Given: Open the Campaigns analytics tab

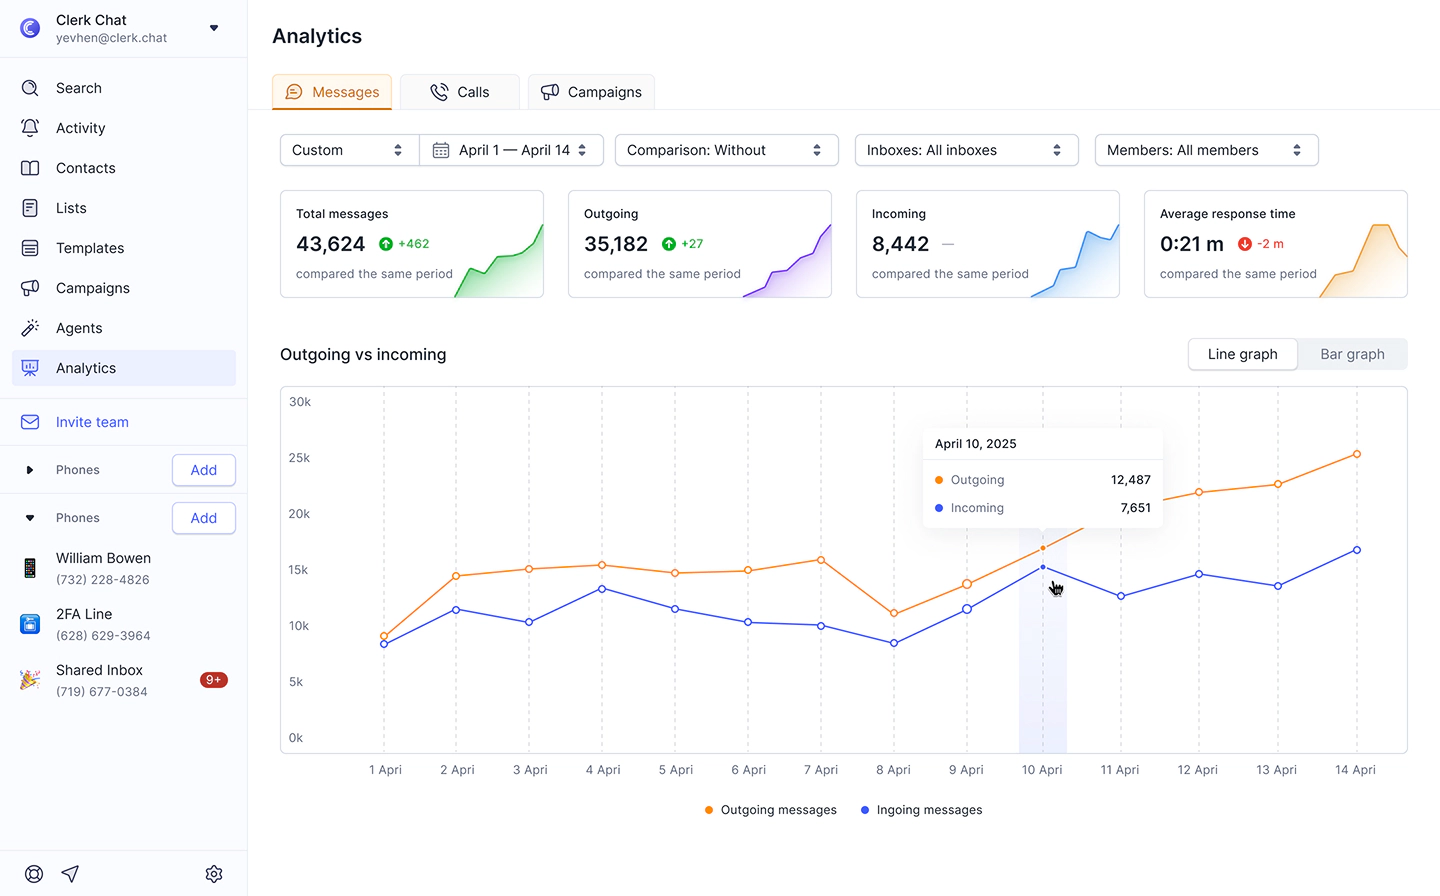Looking at the screenshot, I should click(x=591, y=92).
